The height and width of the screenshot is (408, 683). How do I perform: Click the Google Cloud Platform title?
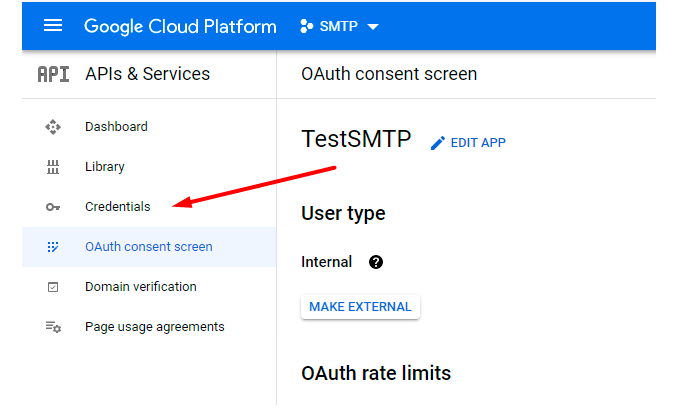point(180,27)
